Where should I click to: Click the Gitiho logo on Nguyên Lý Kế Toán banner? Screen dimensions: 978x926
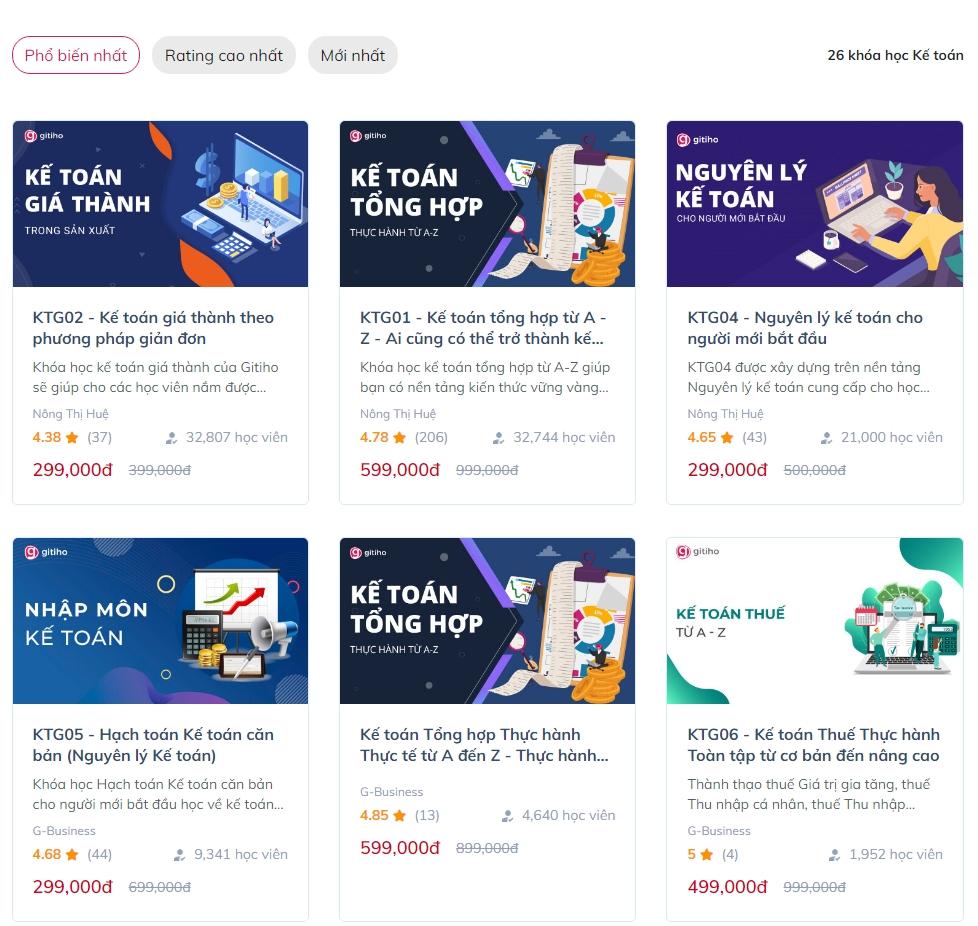click(698, 139)
